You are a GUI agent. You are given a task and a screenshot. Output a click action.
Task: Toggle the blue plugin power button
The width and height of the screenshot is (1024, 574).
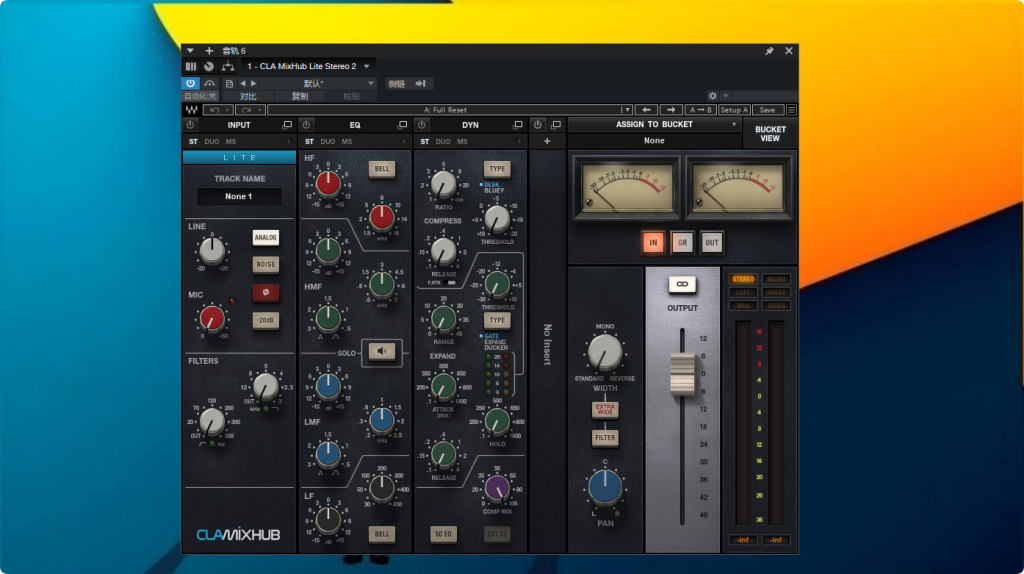coord(191,84)
